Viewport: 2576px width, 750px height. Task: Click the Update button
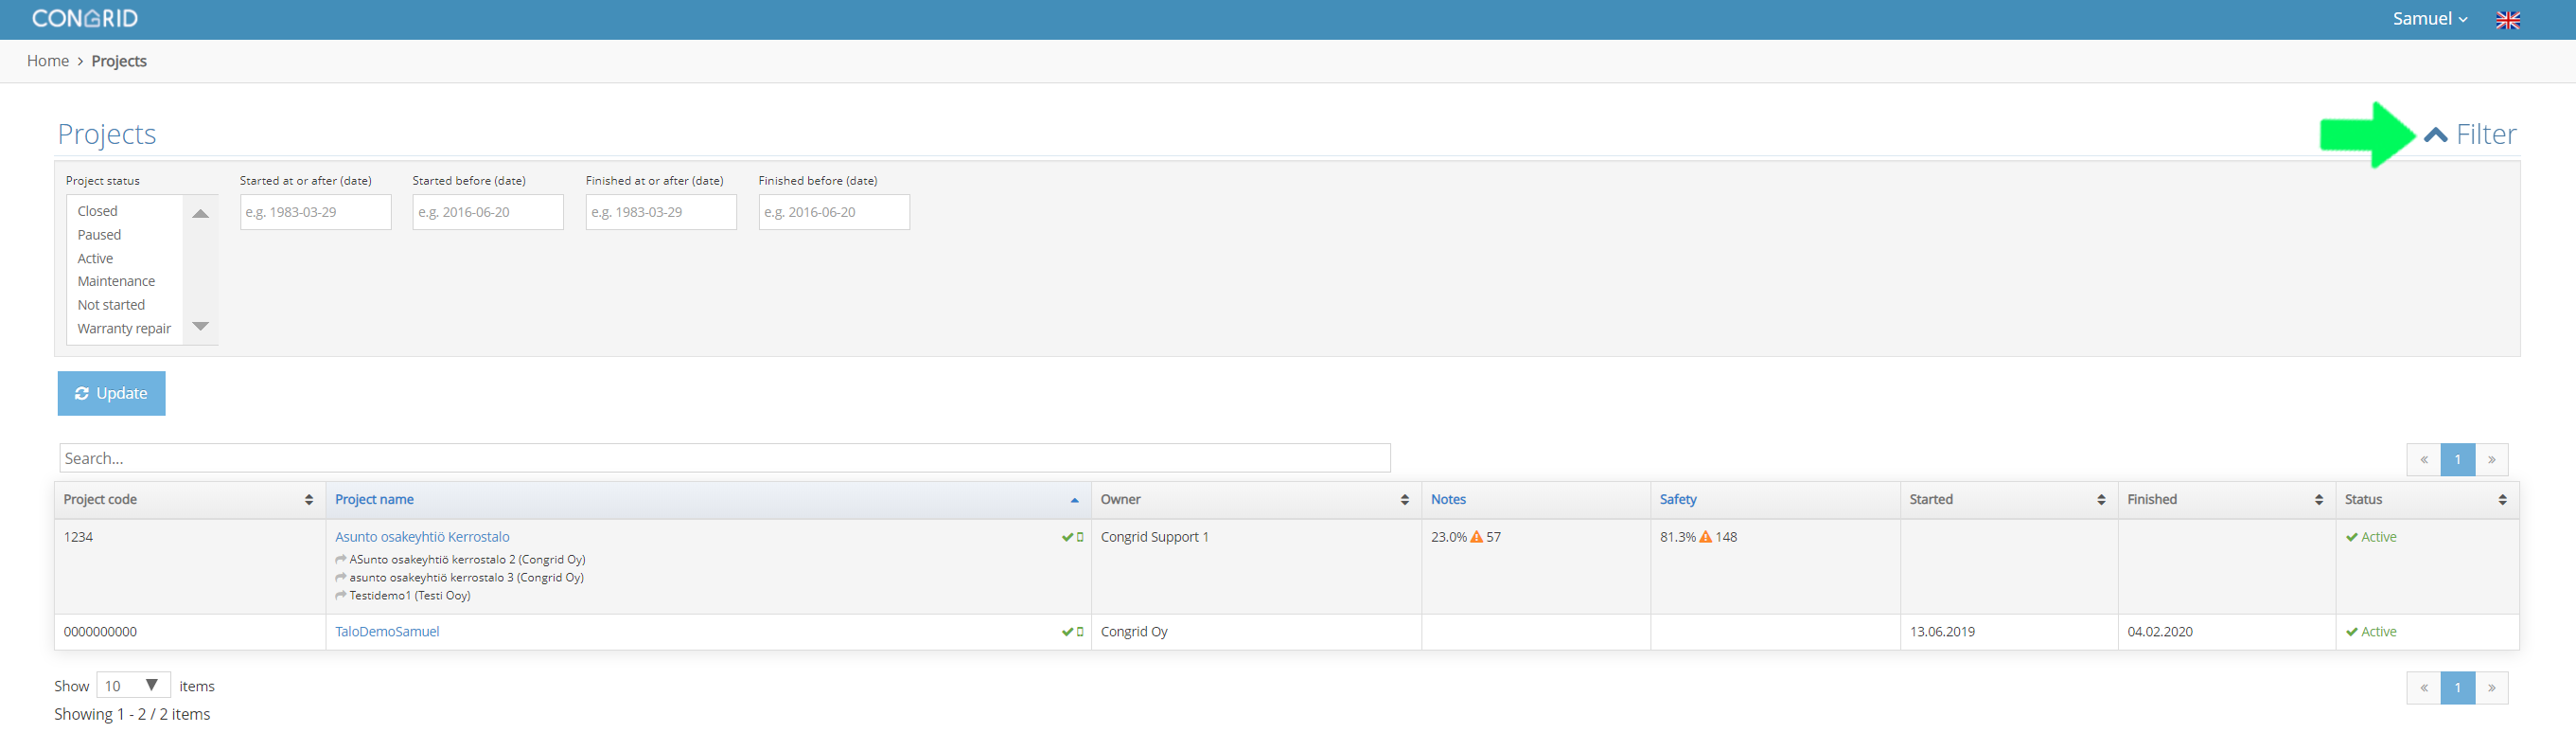pos(111,393)
